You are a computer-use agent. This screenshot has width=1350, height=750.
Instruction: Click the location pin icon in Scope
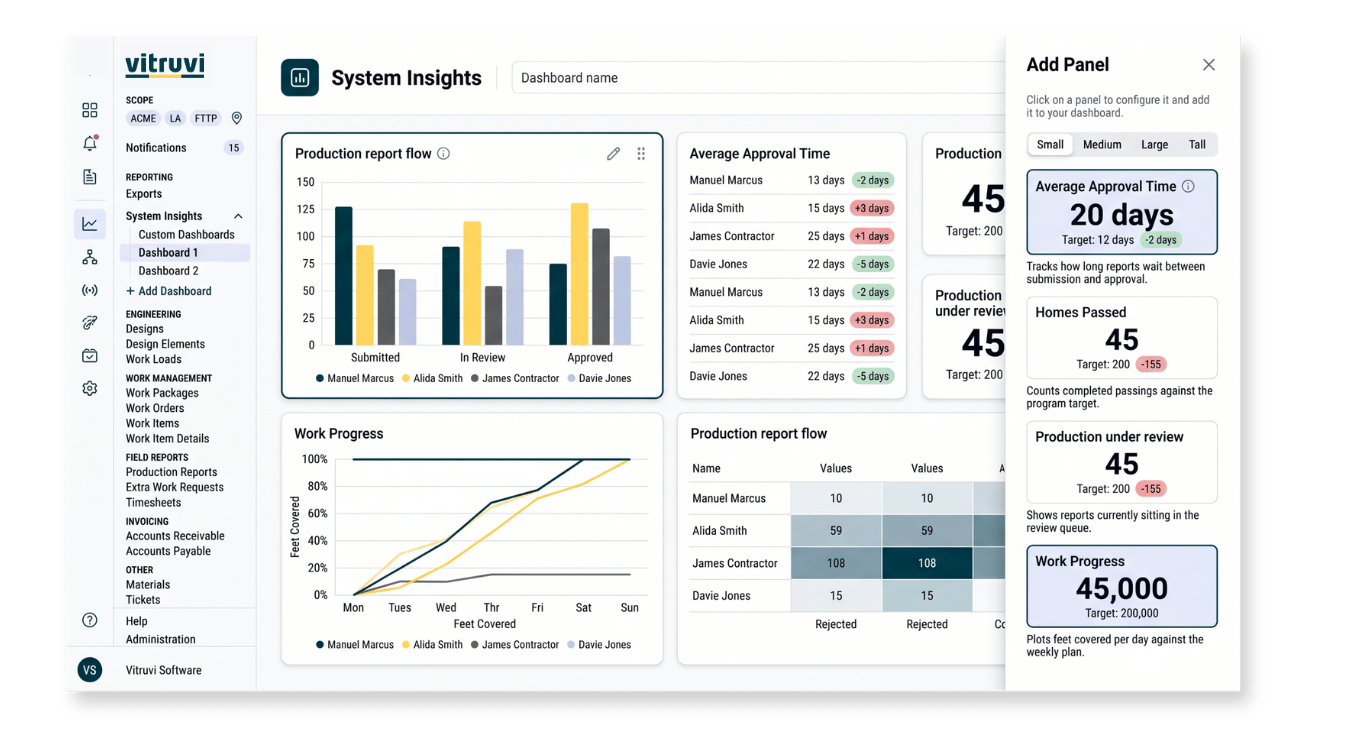[237, 118]
